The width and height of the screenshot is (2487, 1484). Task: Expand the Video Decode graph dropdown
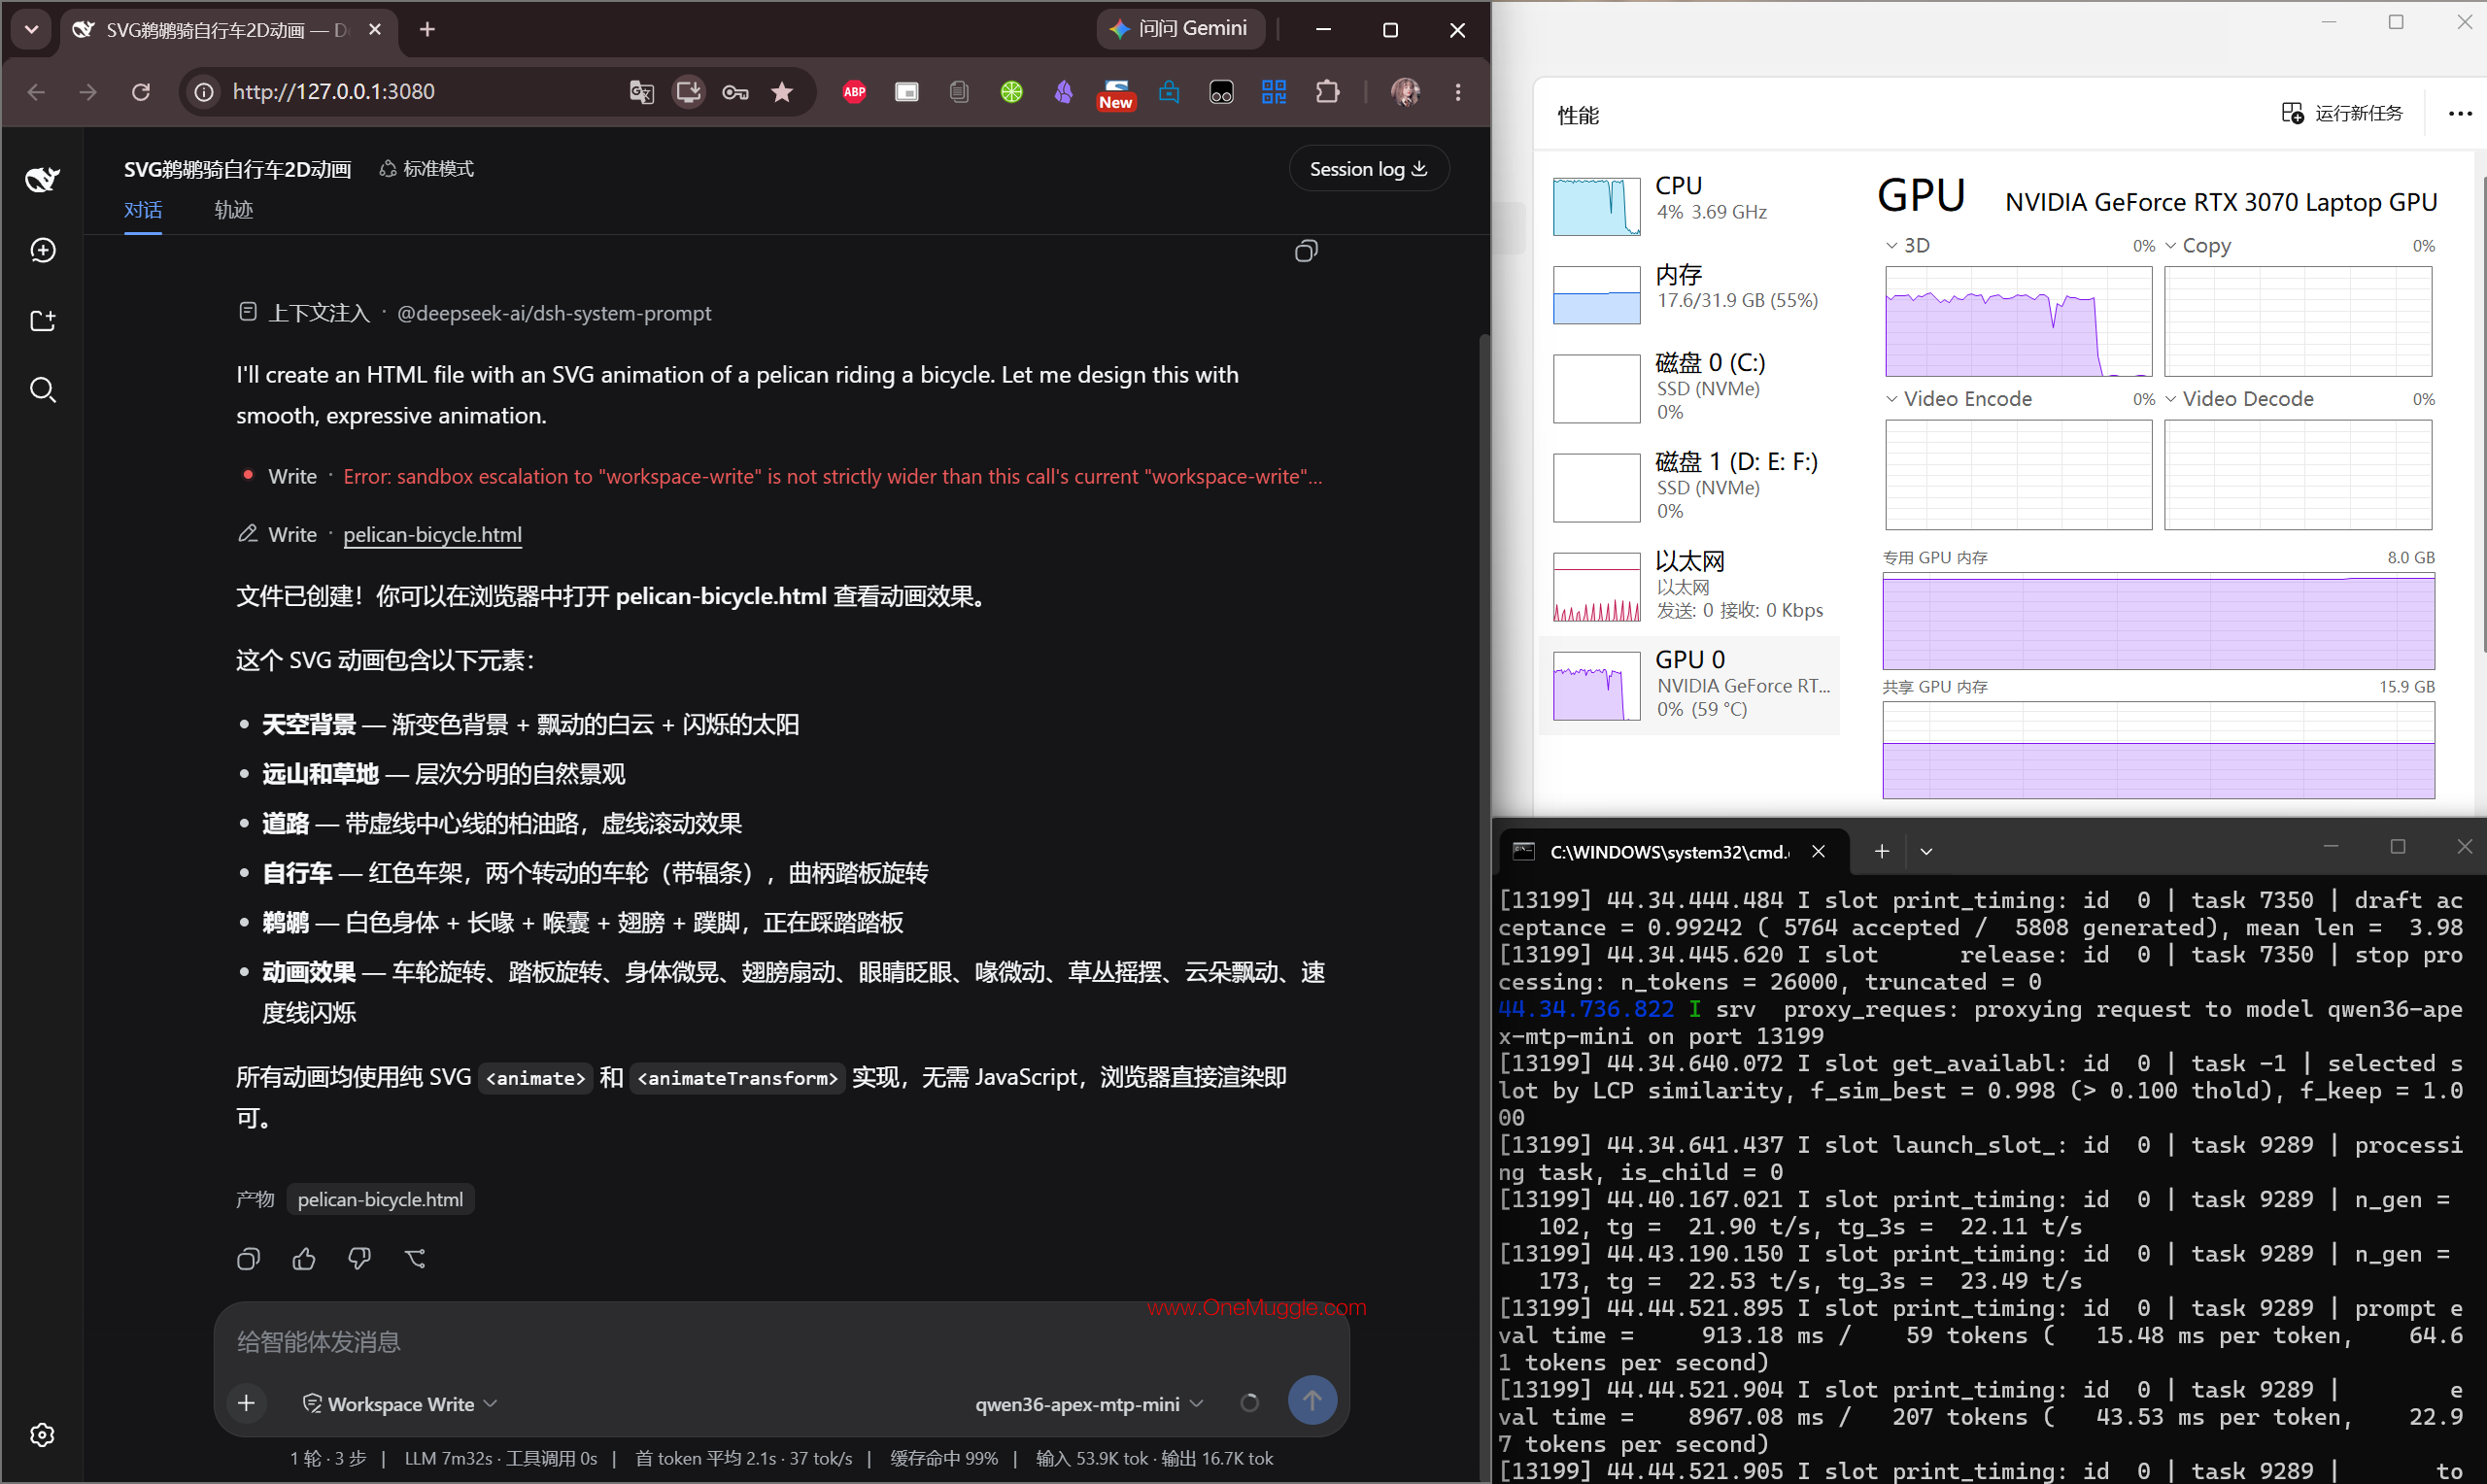coord(2239,399)
